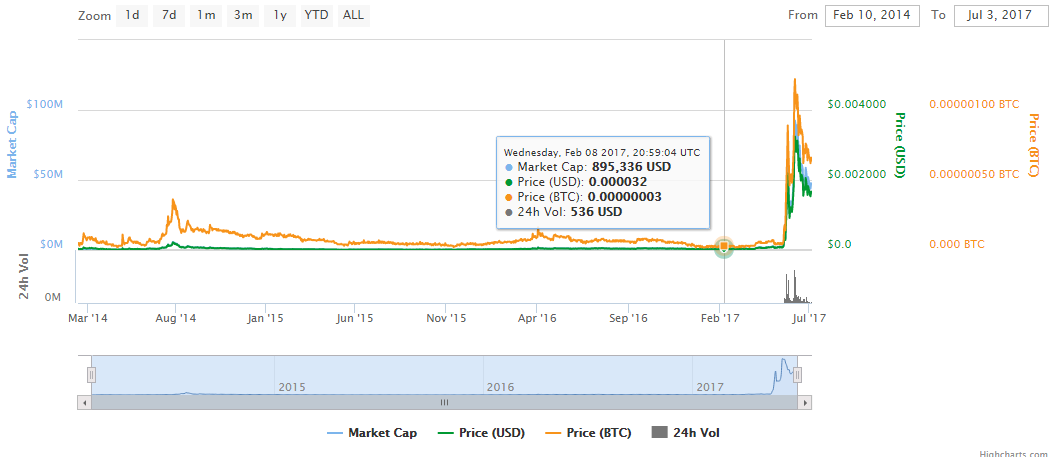This screenshot has width=1055, height=457.
Task: Click the 2017 label in navigator
Action: tap(710, 387)
